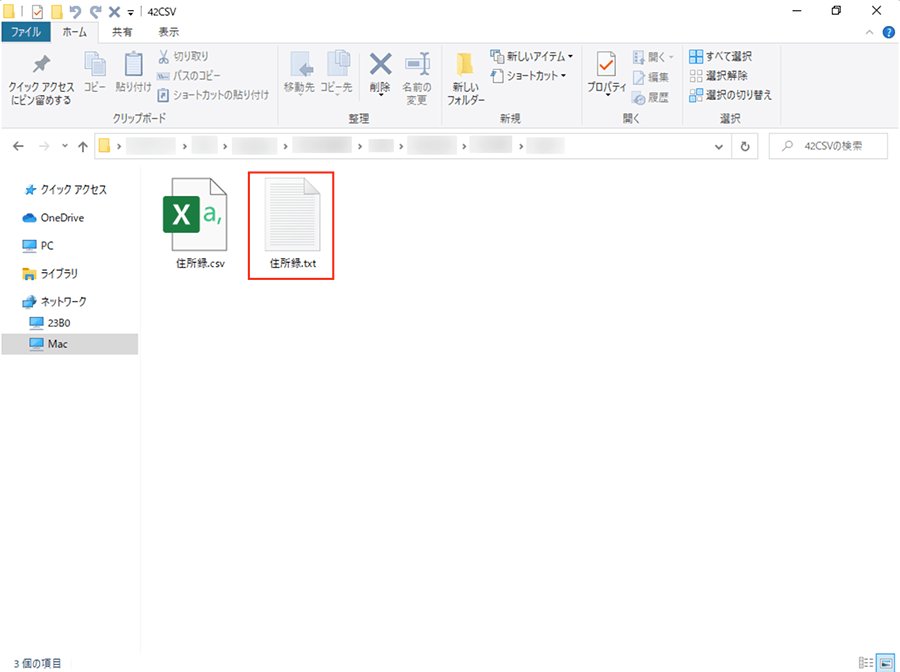Image resolution: width=900 pixels, height=672 pixels.
Task: Select OneDrive in navigation pane
Action: click(53, 218)
